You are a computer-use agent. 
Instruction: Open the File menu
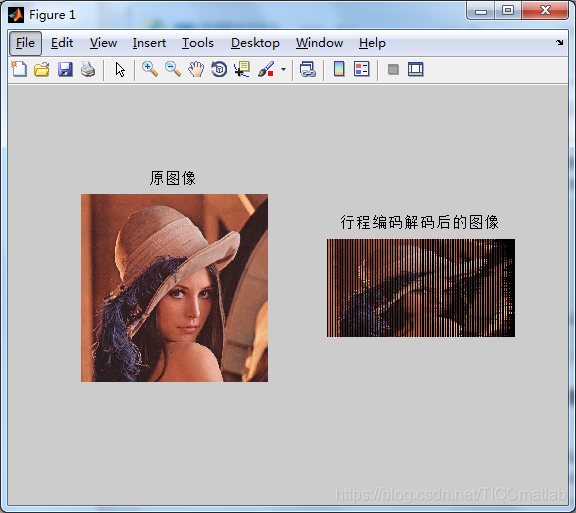[x=25, y=43]
